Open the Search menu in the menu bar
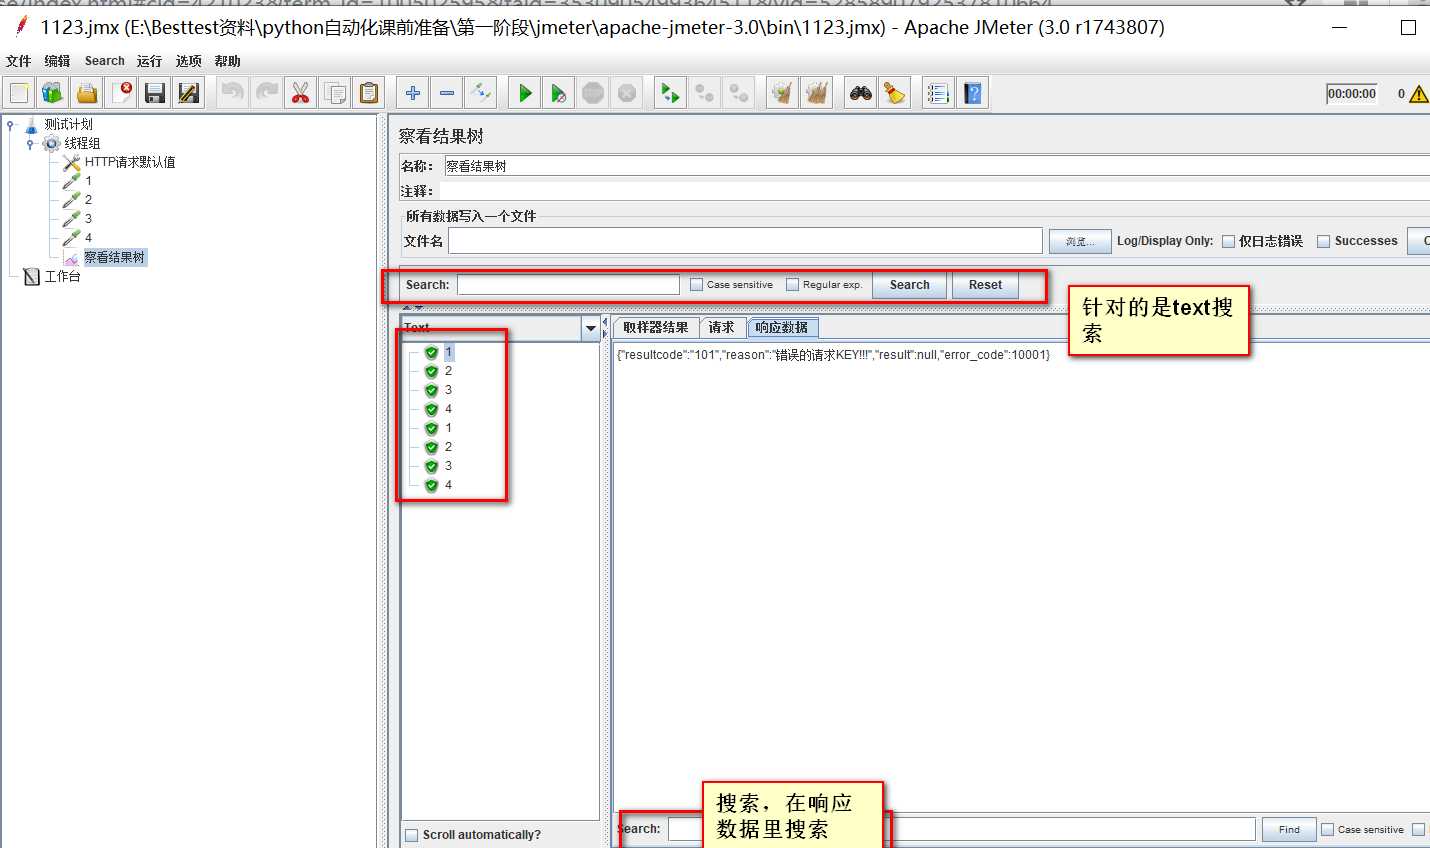1430x848 pixels. click(x=104, y=61)
